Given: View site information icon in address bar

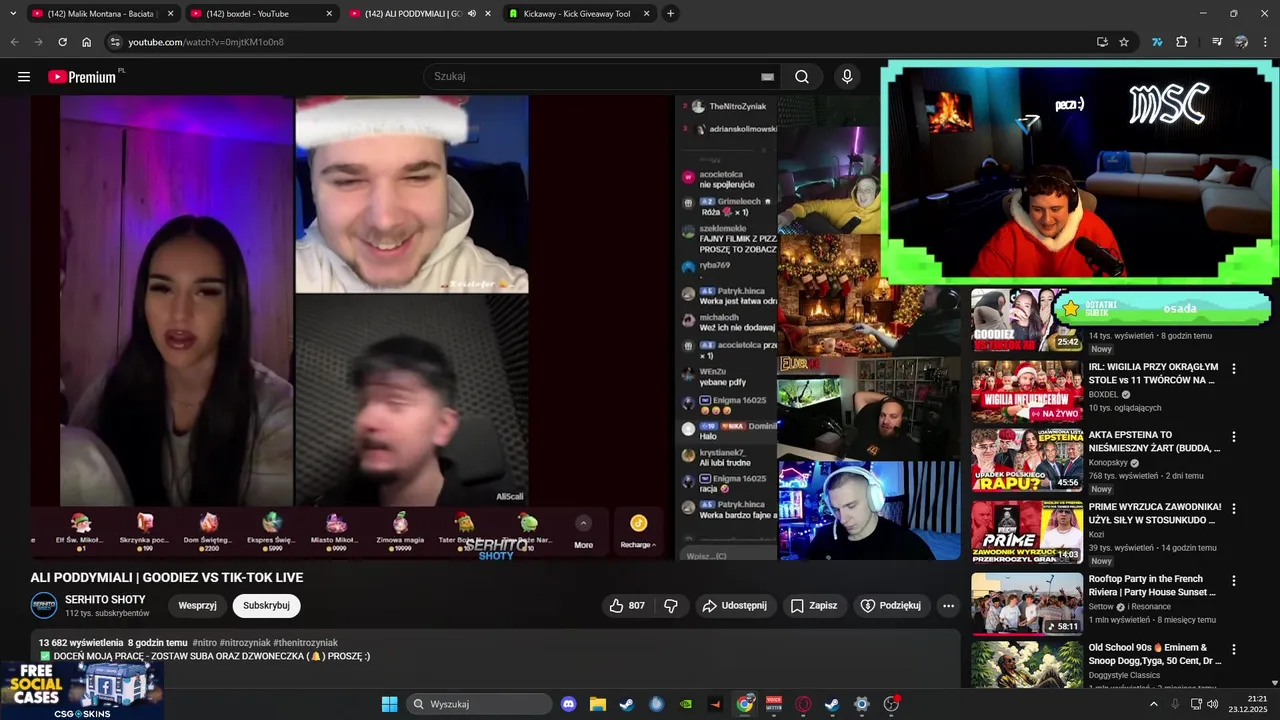Looking at the screenshot, I should click(x=115, y=42).
